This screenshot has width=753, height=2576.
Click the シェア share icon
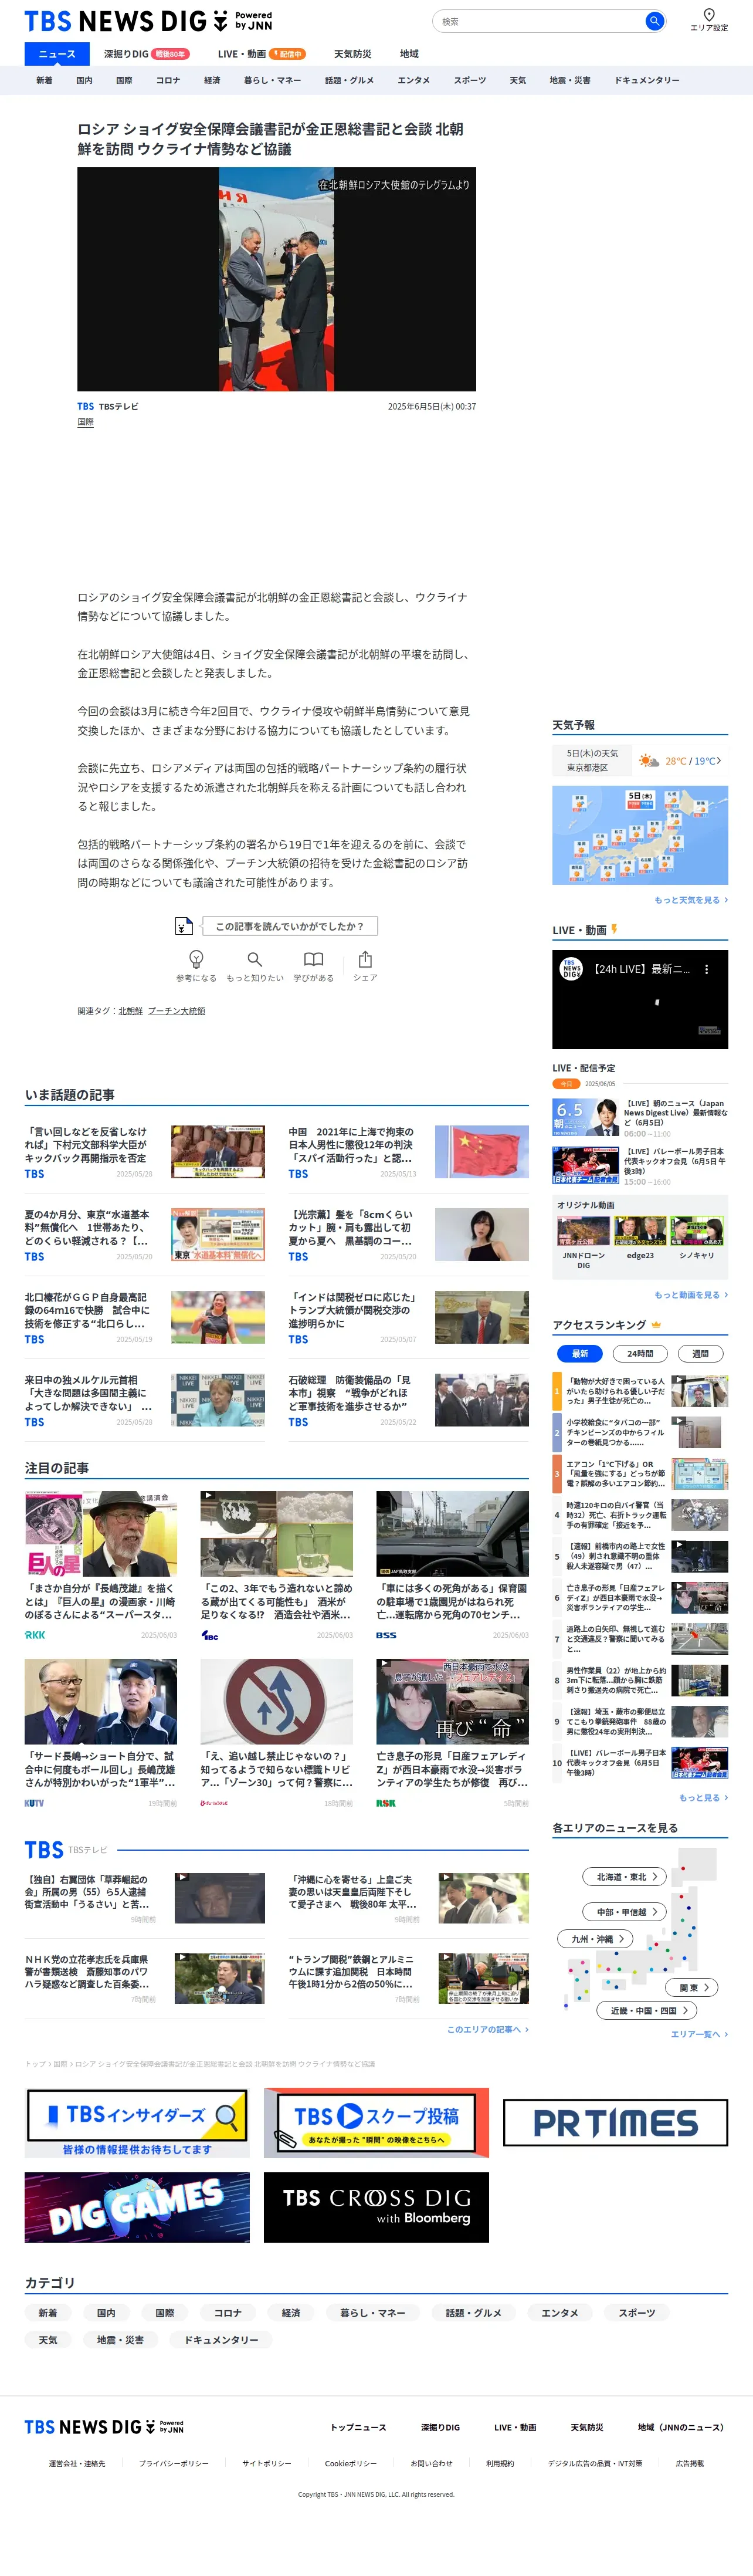tap(365, 958)
